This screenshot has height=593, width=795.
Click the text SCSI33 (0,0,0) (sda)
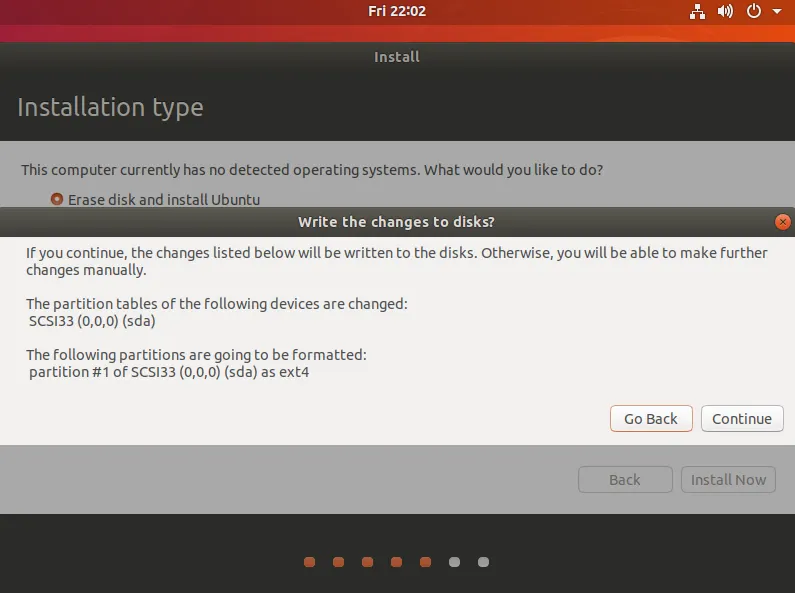click(x=92, y=321)
